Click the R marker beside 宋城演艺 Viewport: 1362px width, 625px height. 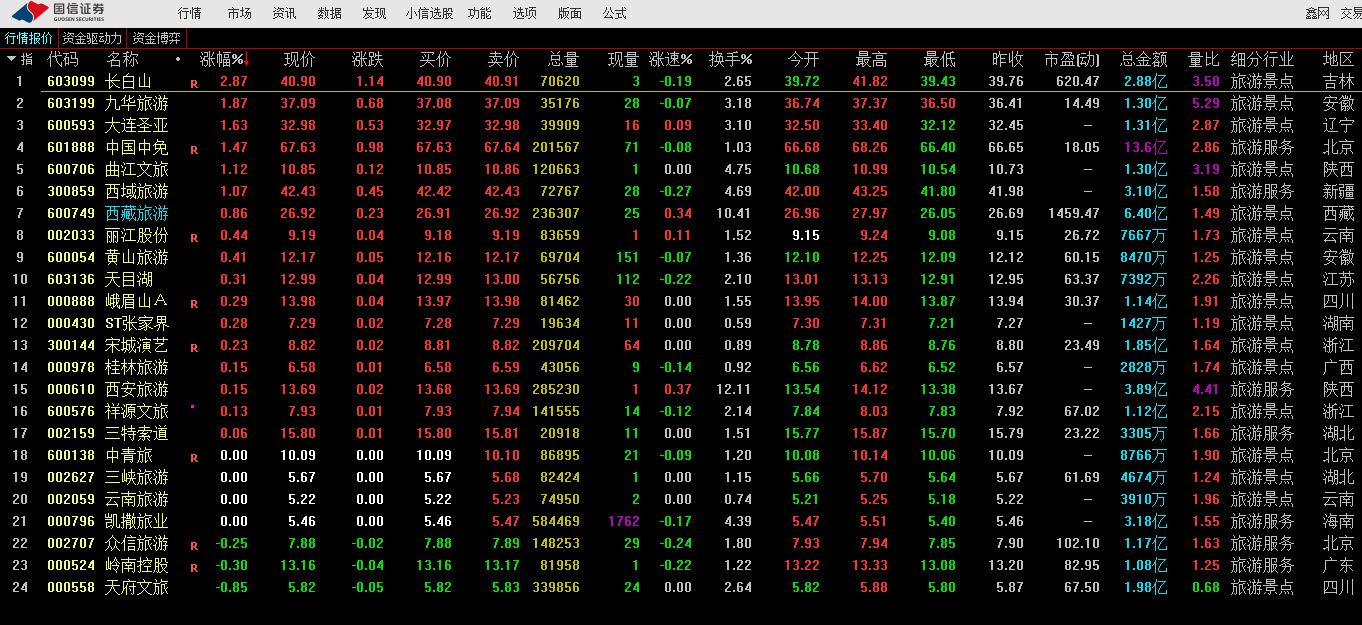point(194,347)
